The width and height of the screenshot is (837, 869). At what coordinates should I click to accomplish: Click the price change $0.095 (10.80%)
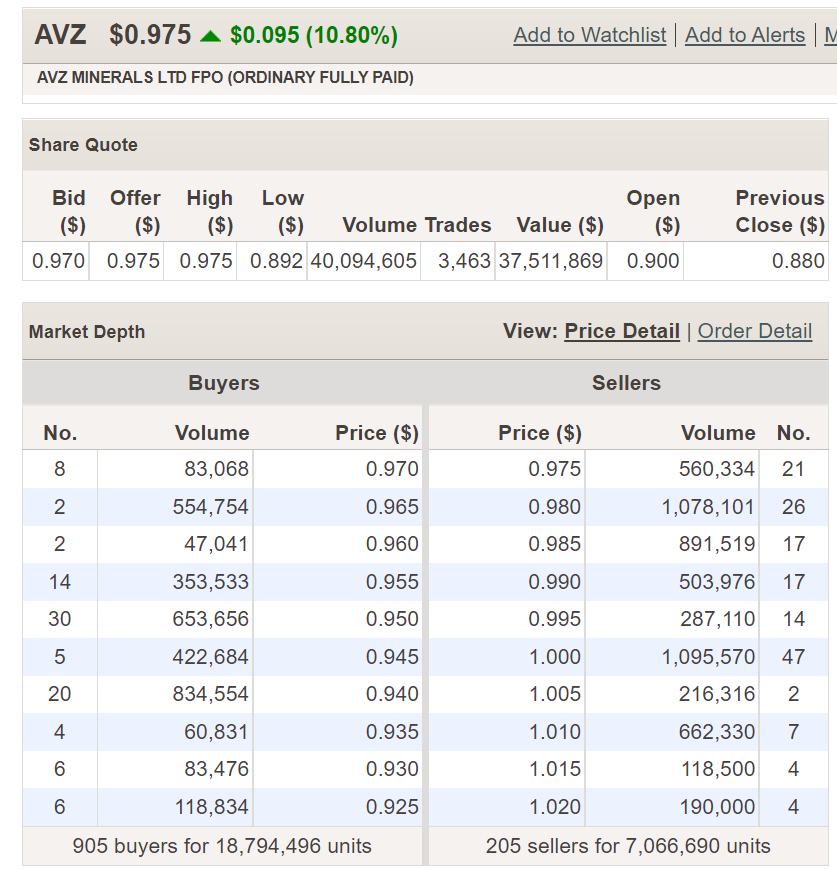pos(314,35)
